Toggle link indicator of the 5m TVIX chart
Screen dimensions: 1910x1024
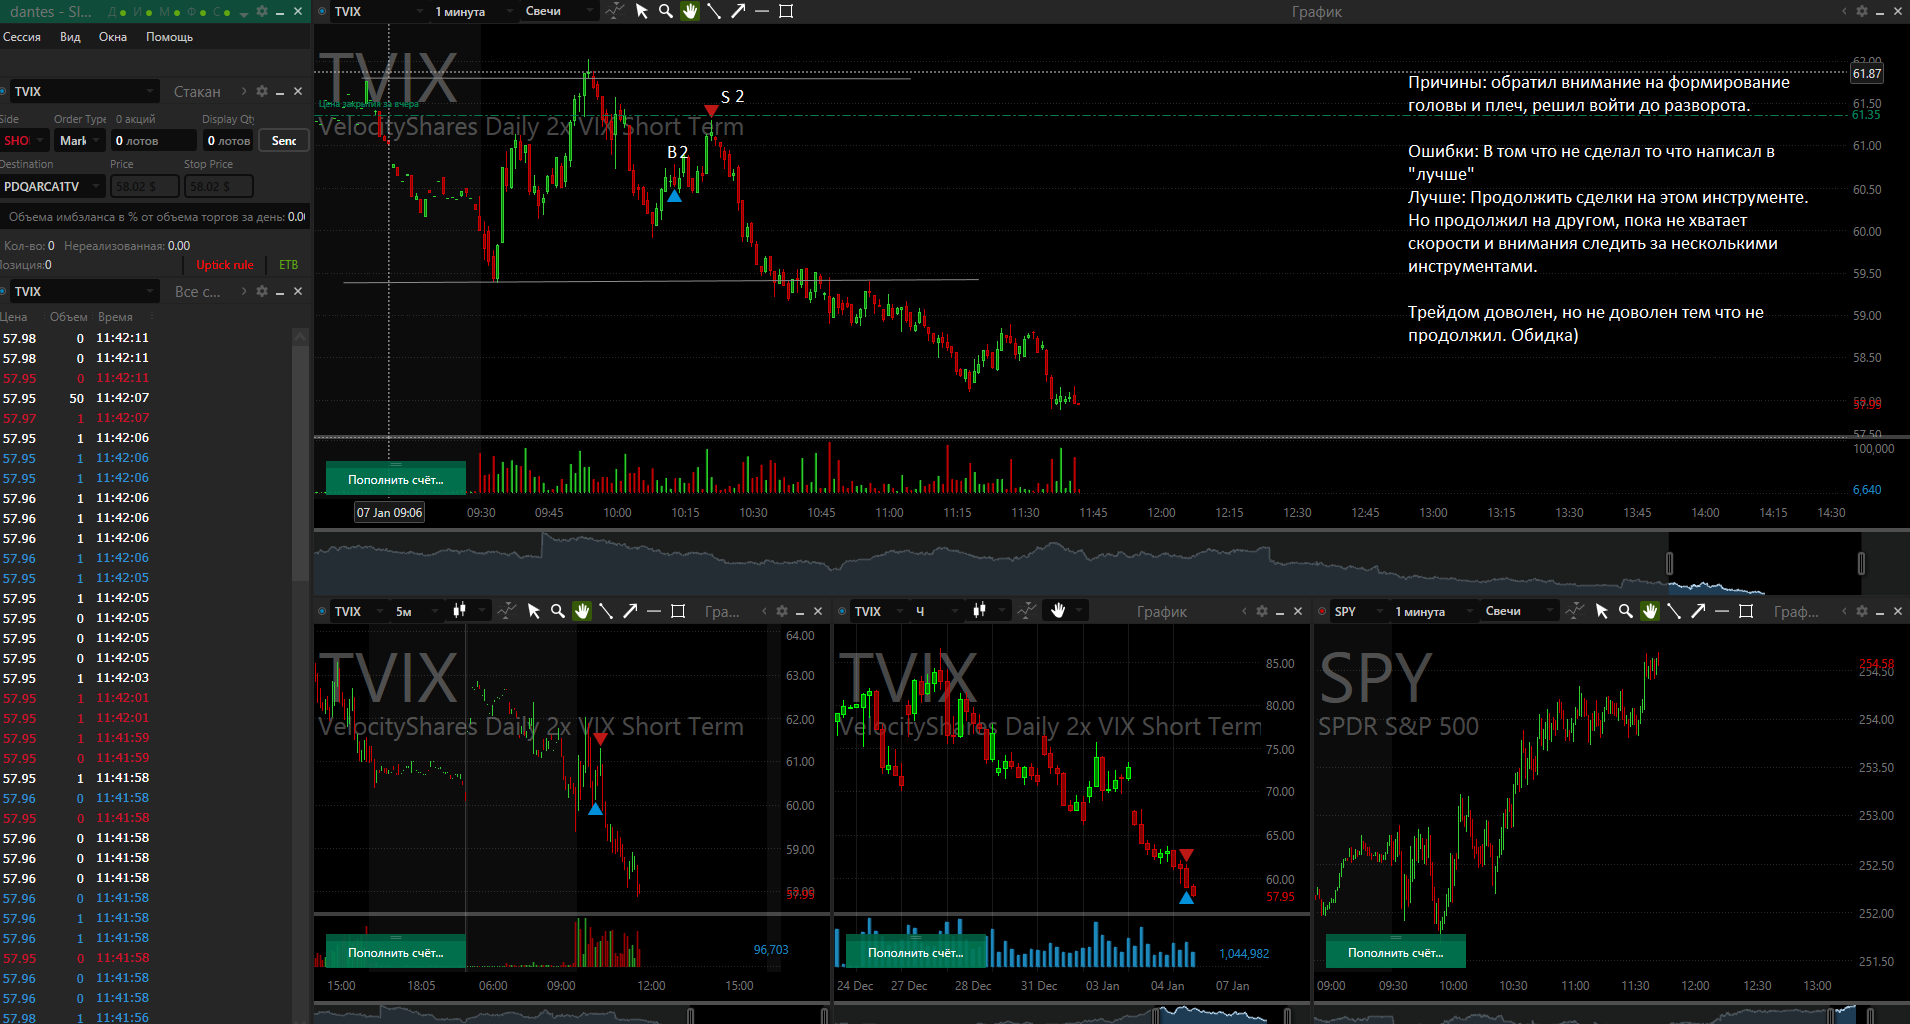coord(322,611)
